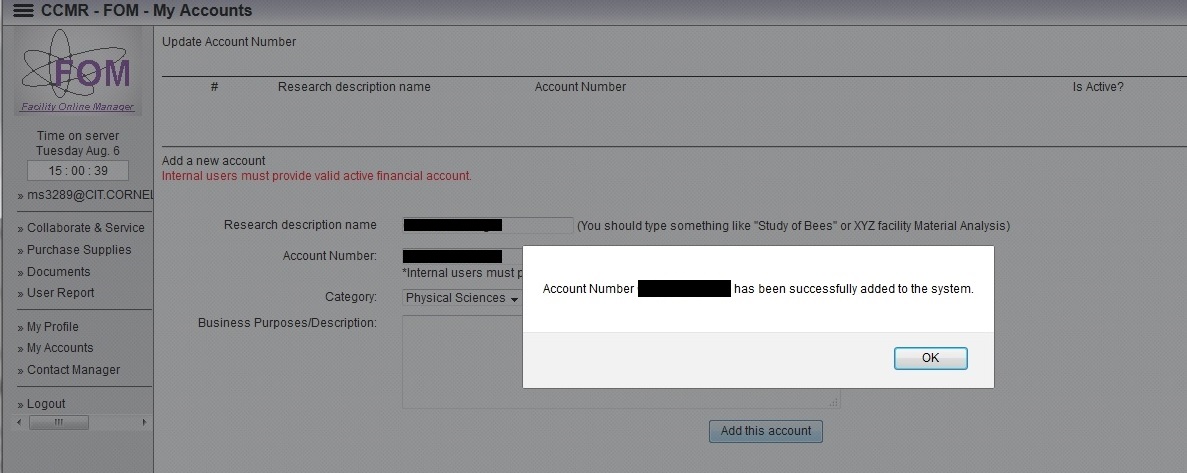Go to My Profile
Viewport: 1187px width, 473px height.
(x=52, y=327)
